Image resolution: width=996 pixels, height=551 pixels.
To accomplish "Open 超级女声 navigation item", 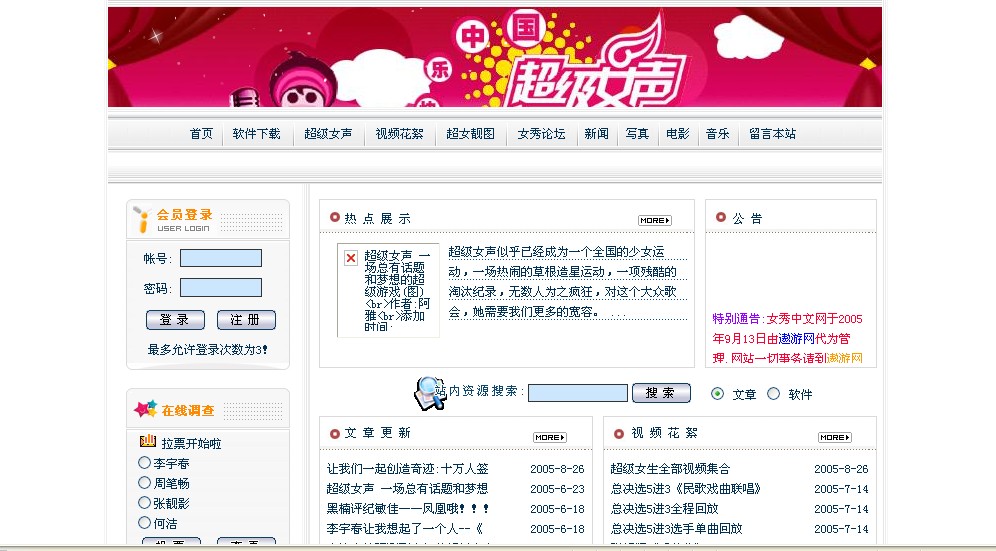I will click(x=328, y=133).
